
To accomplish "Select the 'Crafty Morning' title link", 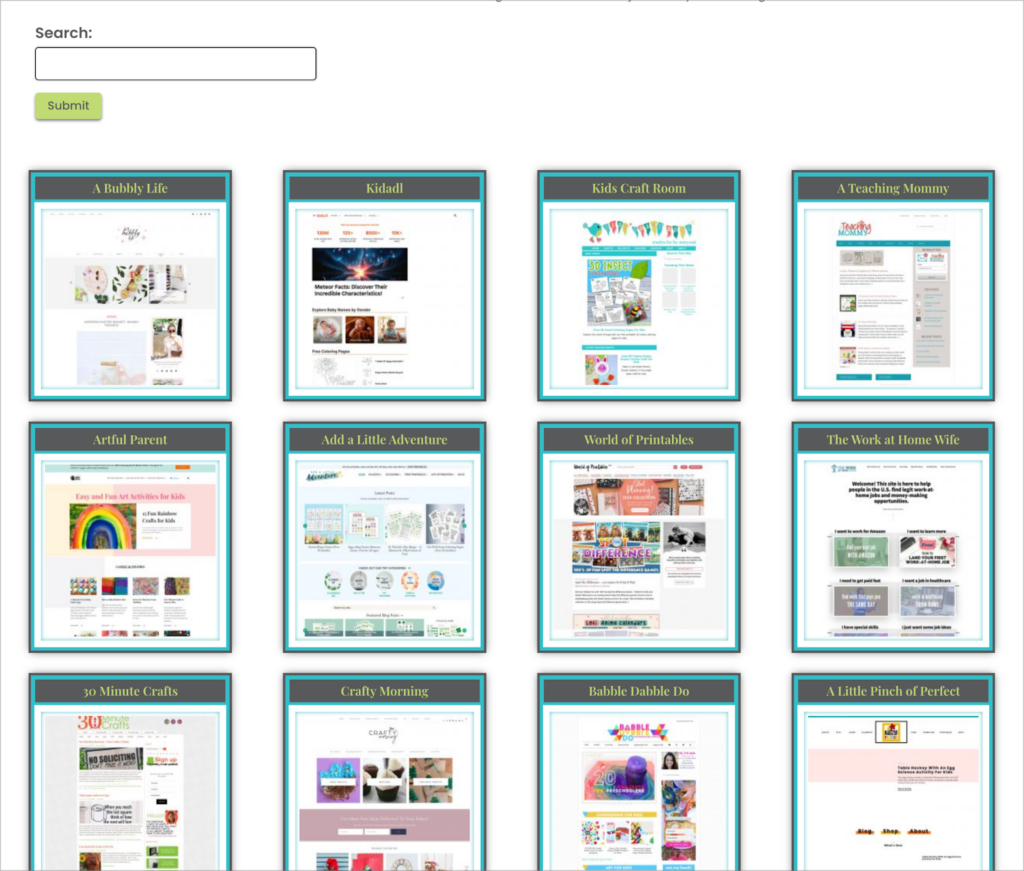I will (384, 690).
